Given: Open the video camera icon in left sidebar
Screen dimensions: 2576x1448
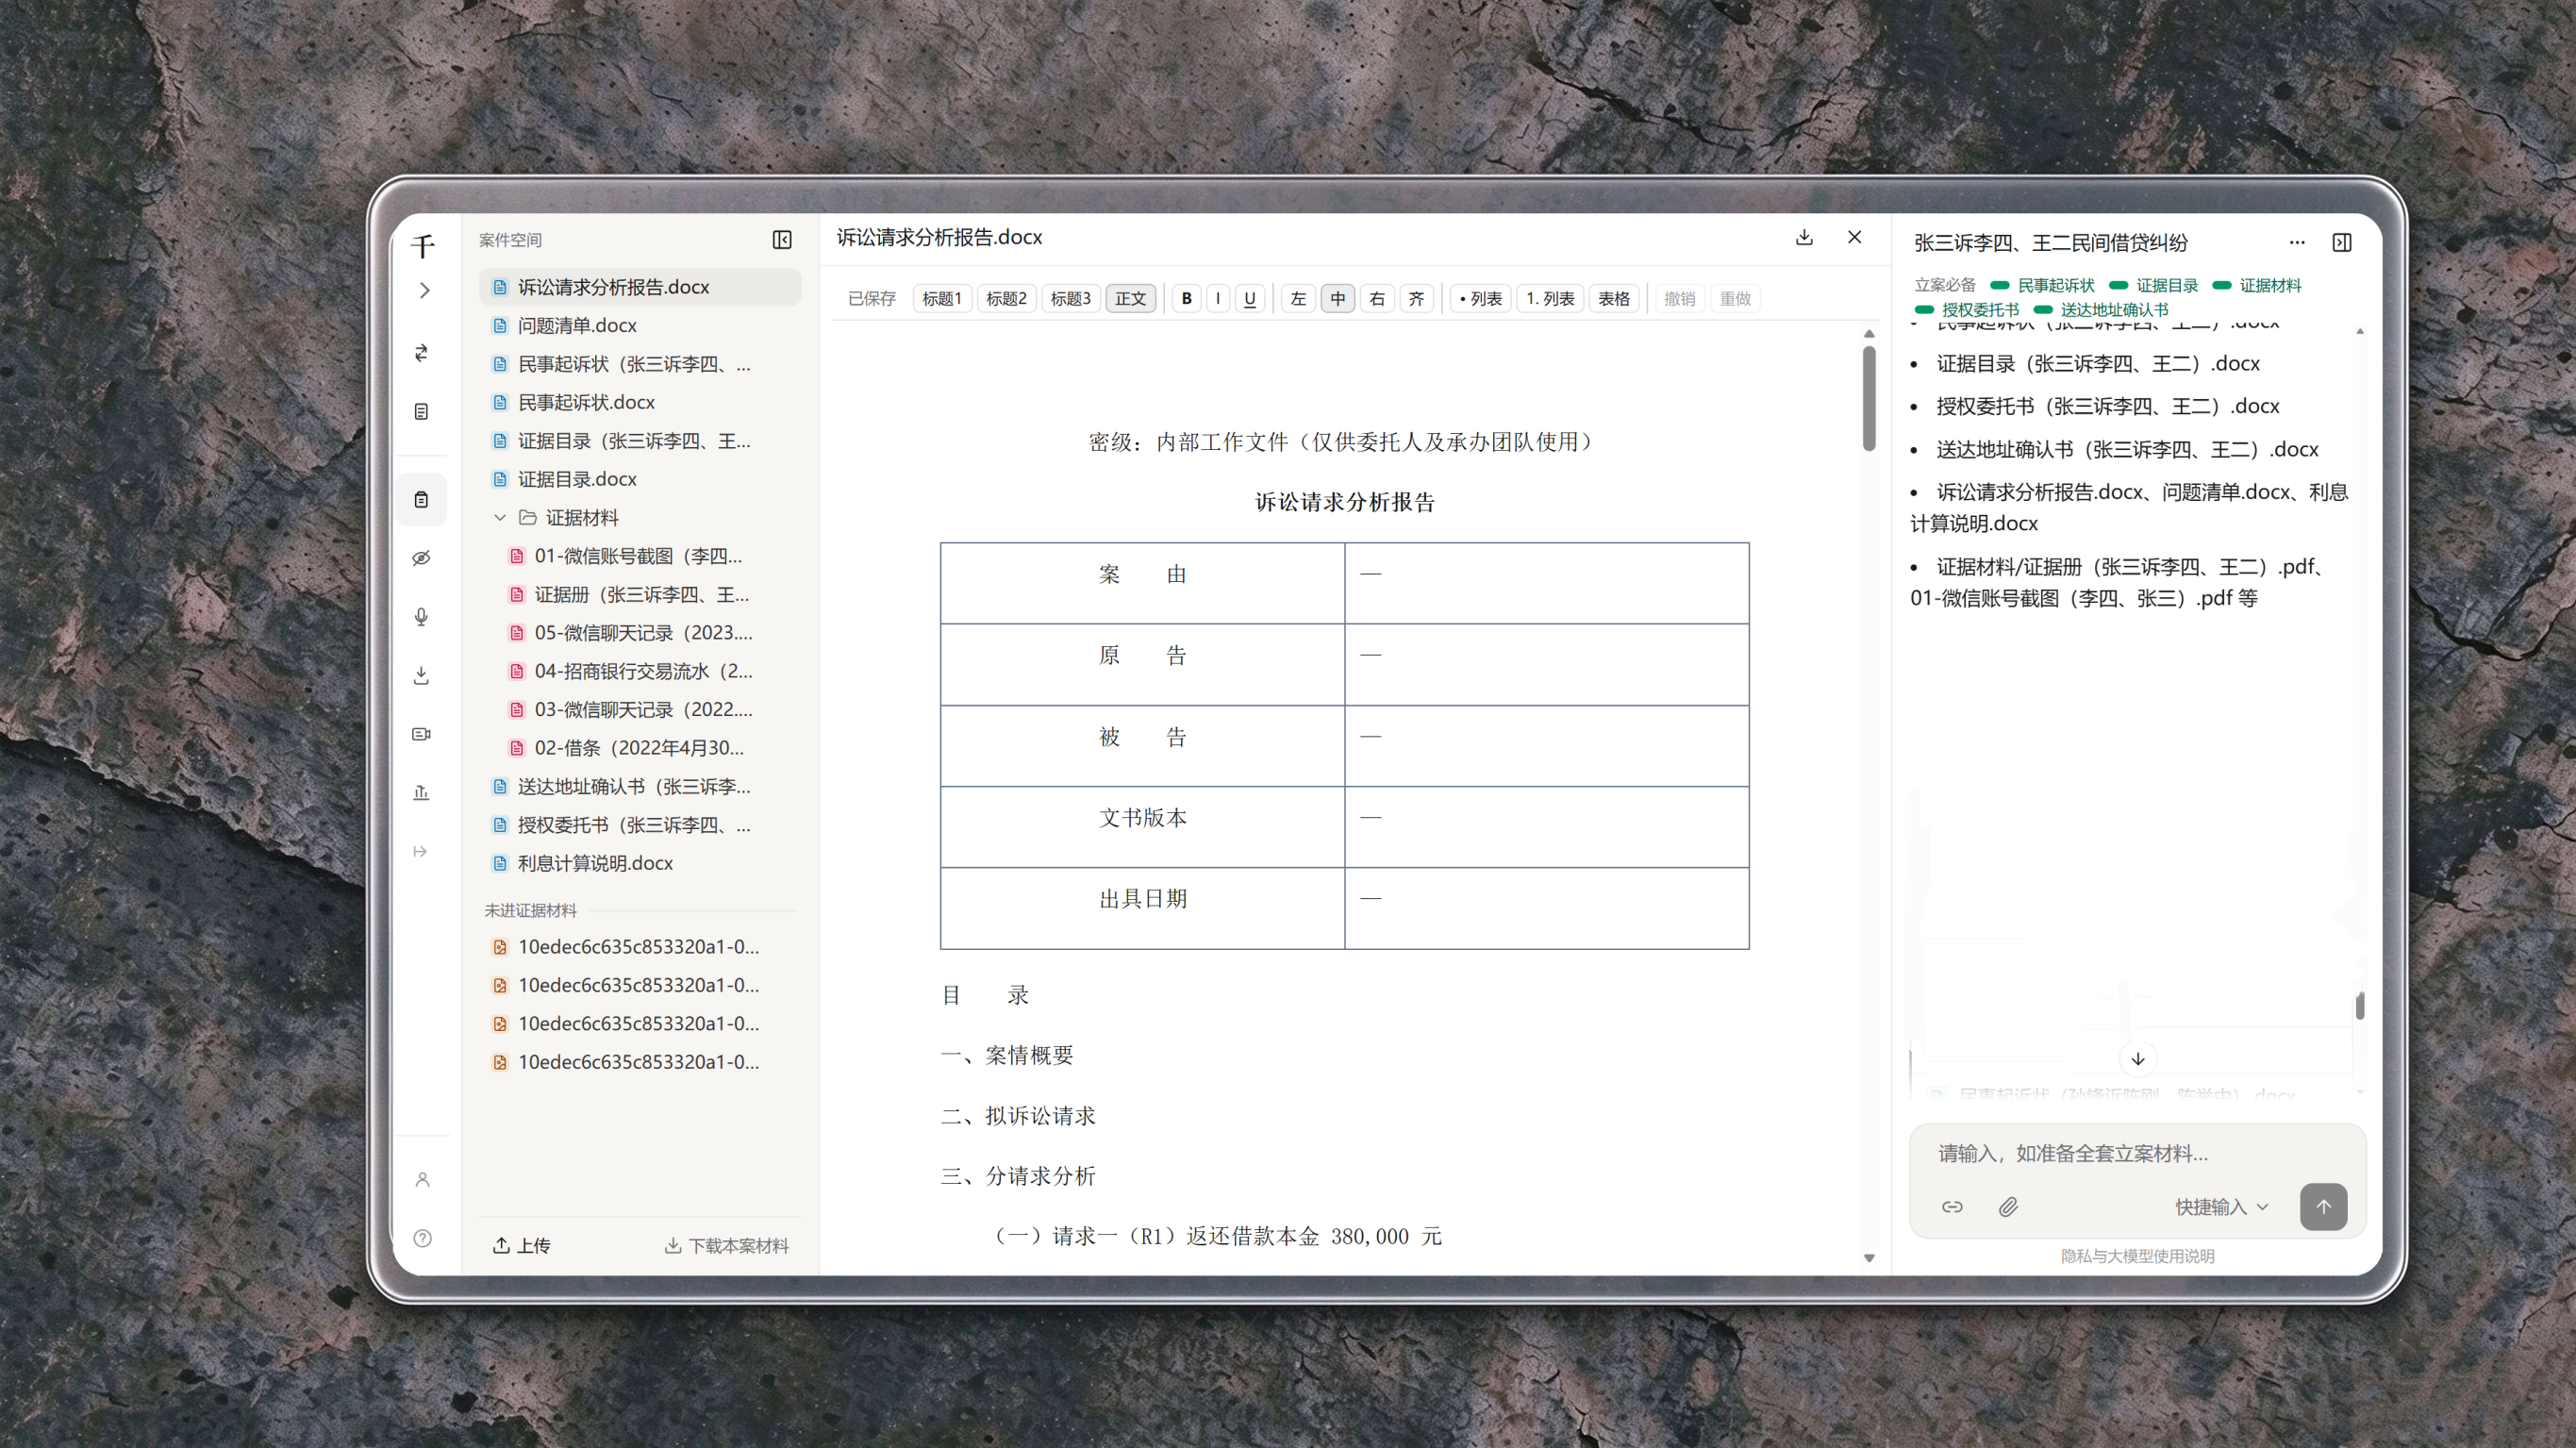Looking at the screenshot, I should (x=422, y=734).
